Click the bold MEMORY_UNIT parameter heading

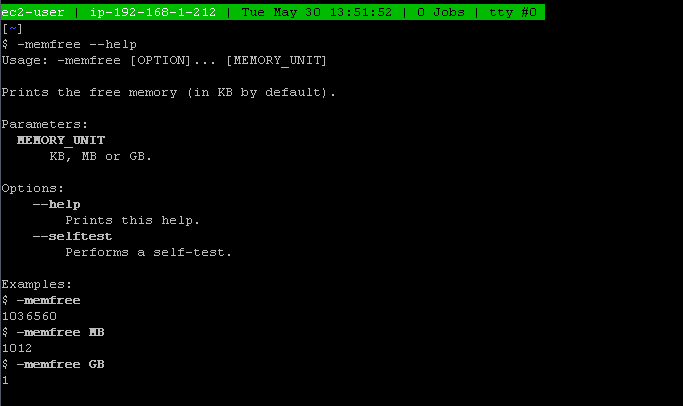[x=61, y=140]
